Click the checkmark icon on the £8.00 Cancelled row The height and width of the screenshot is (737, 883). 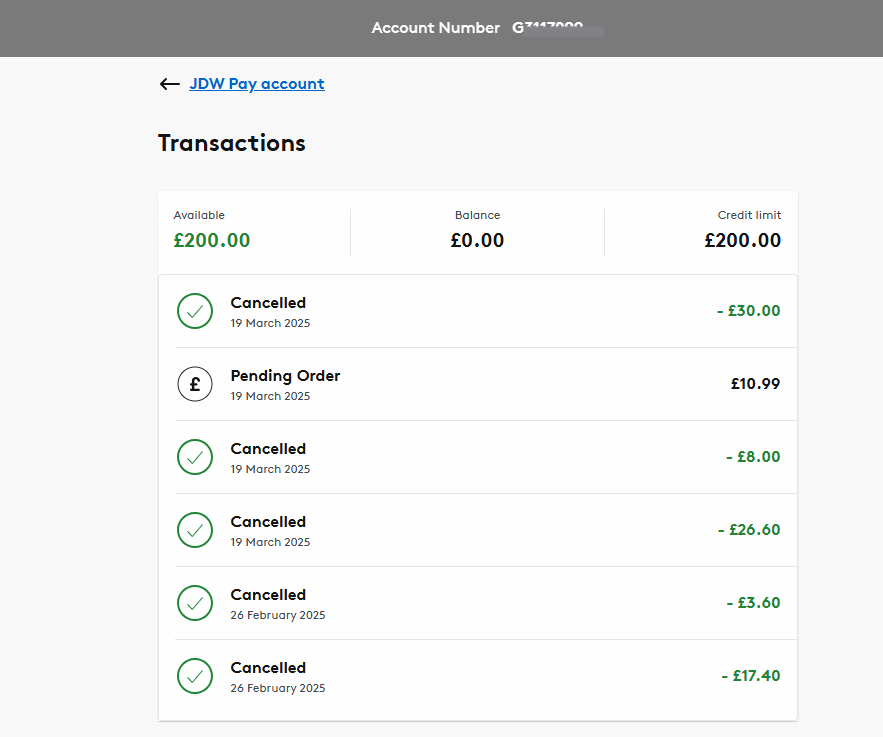pyautogui.click(x=195, y=457)
